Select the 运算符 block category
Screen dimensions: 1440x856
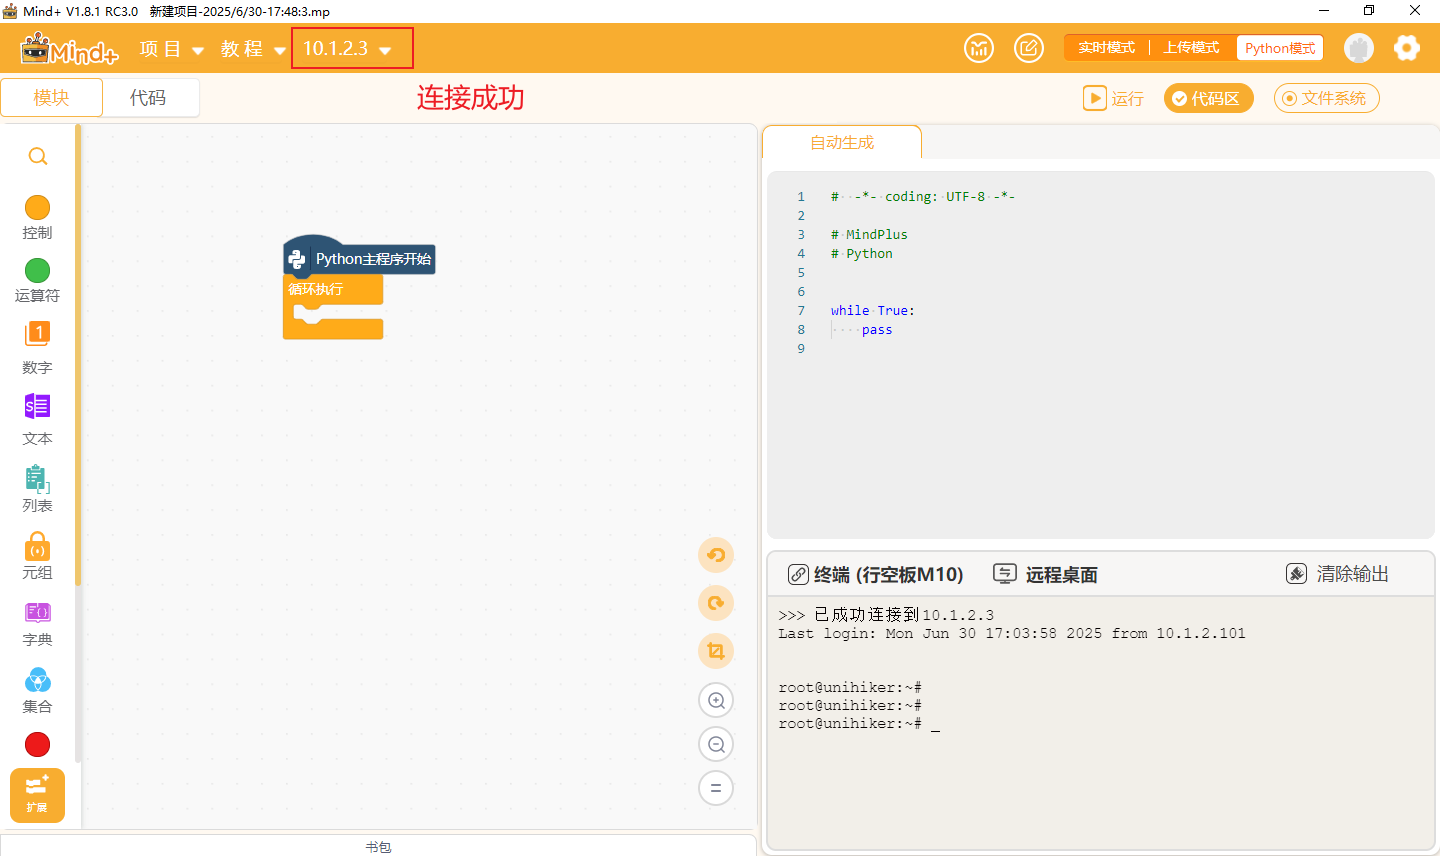37,281
